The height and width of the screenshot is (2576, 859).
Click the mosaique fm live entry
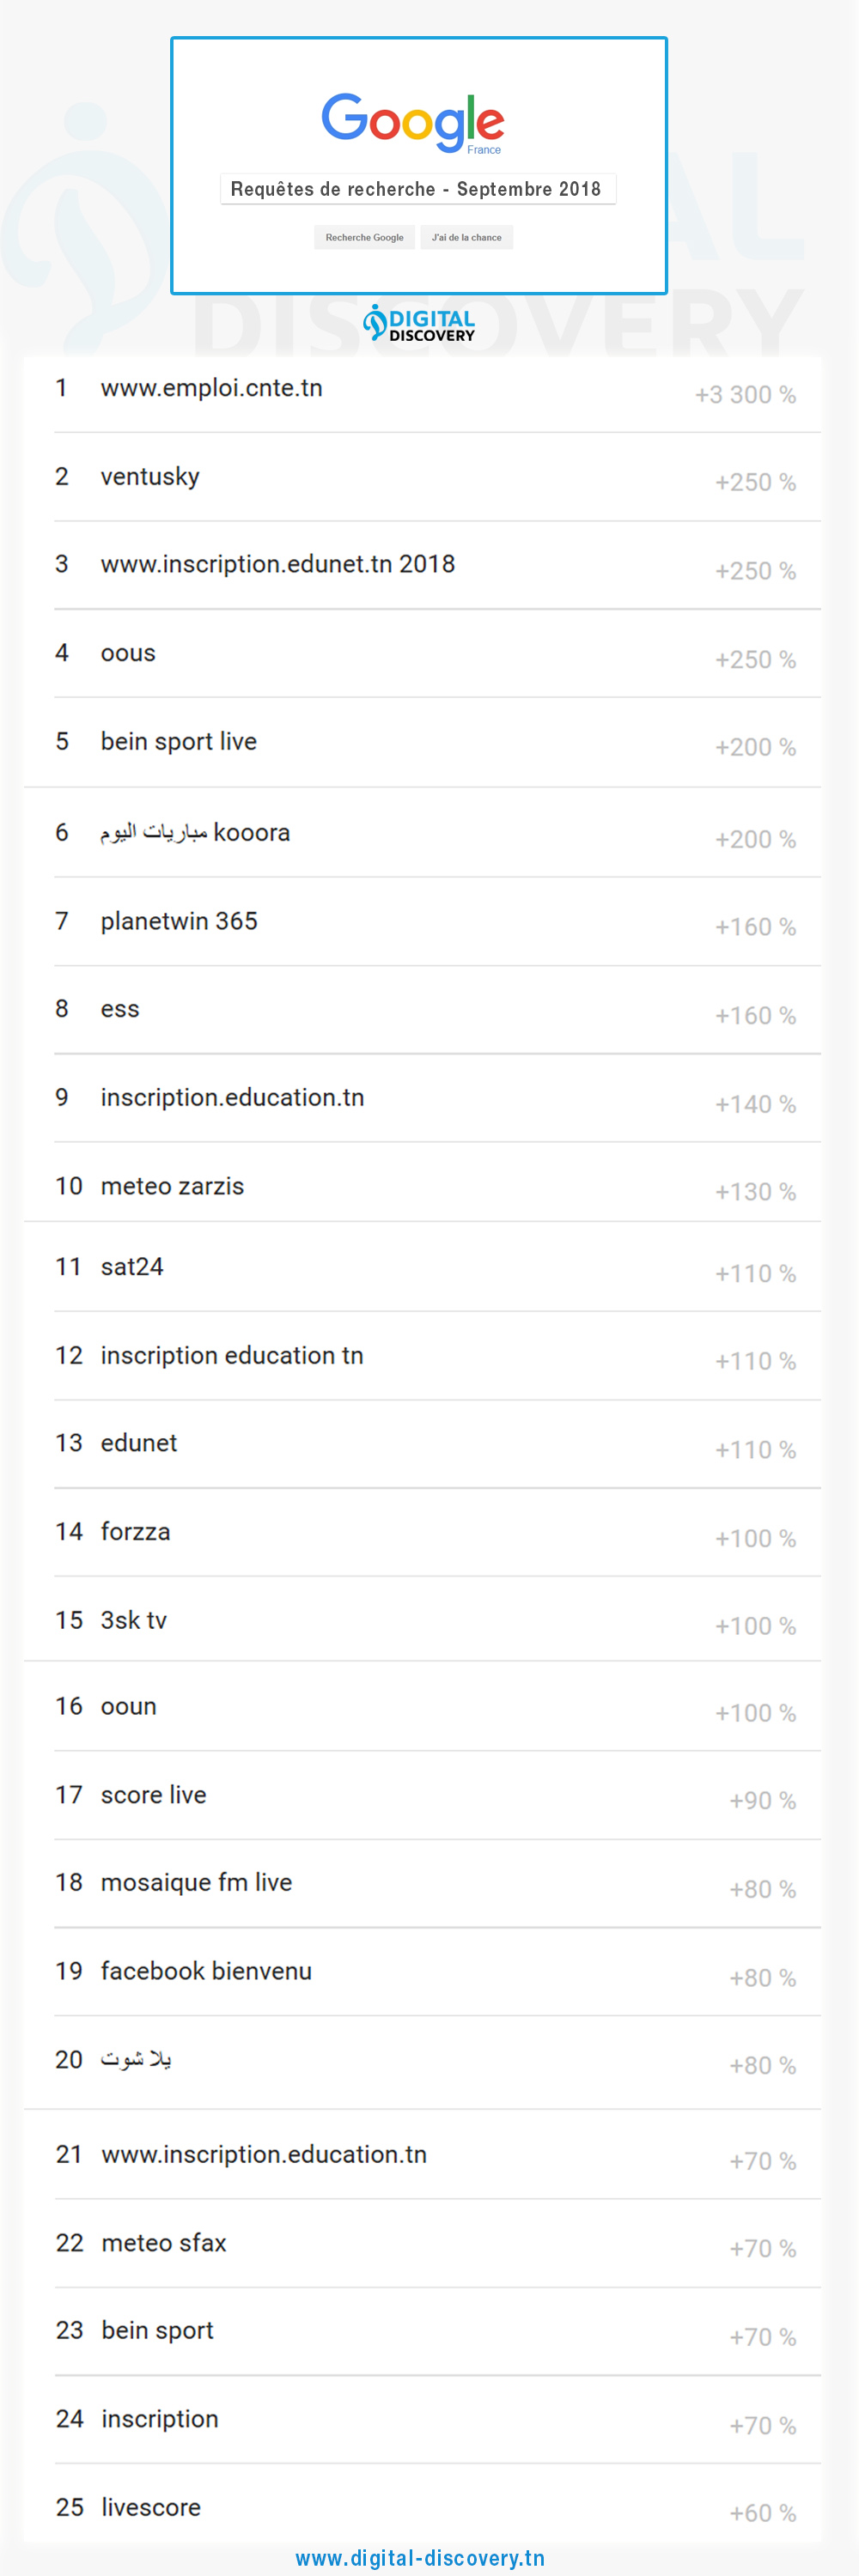point(196,1882)
